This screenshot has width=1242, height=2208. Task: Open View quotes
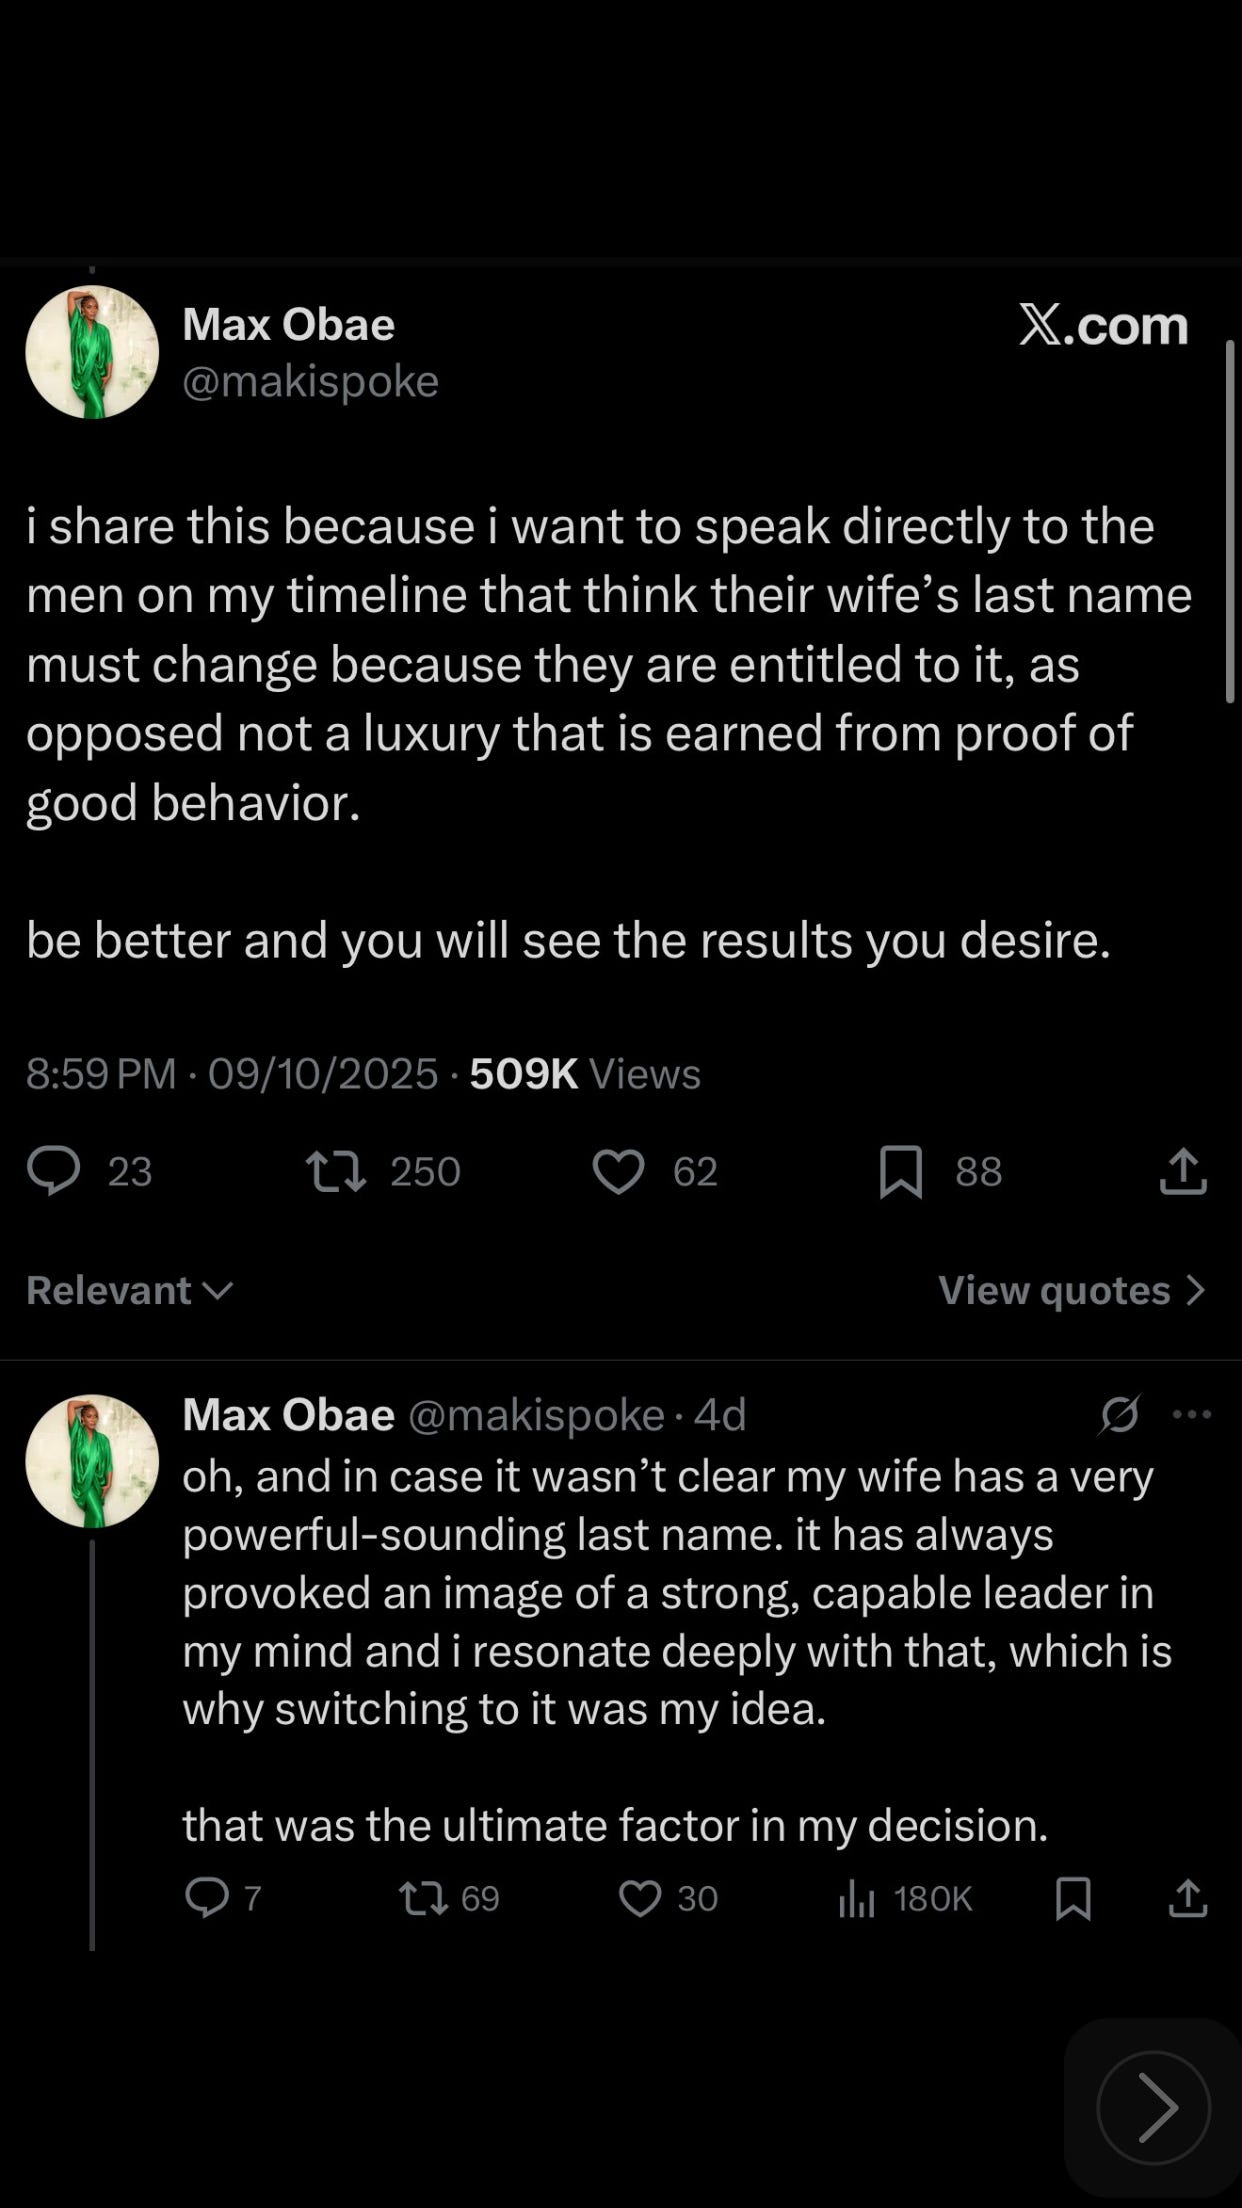click(x=1071, y=1290)
